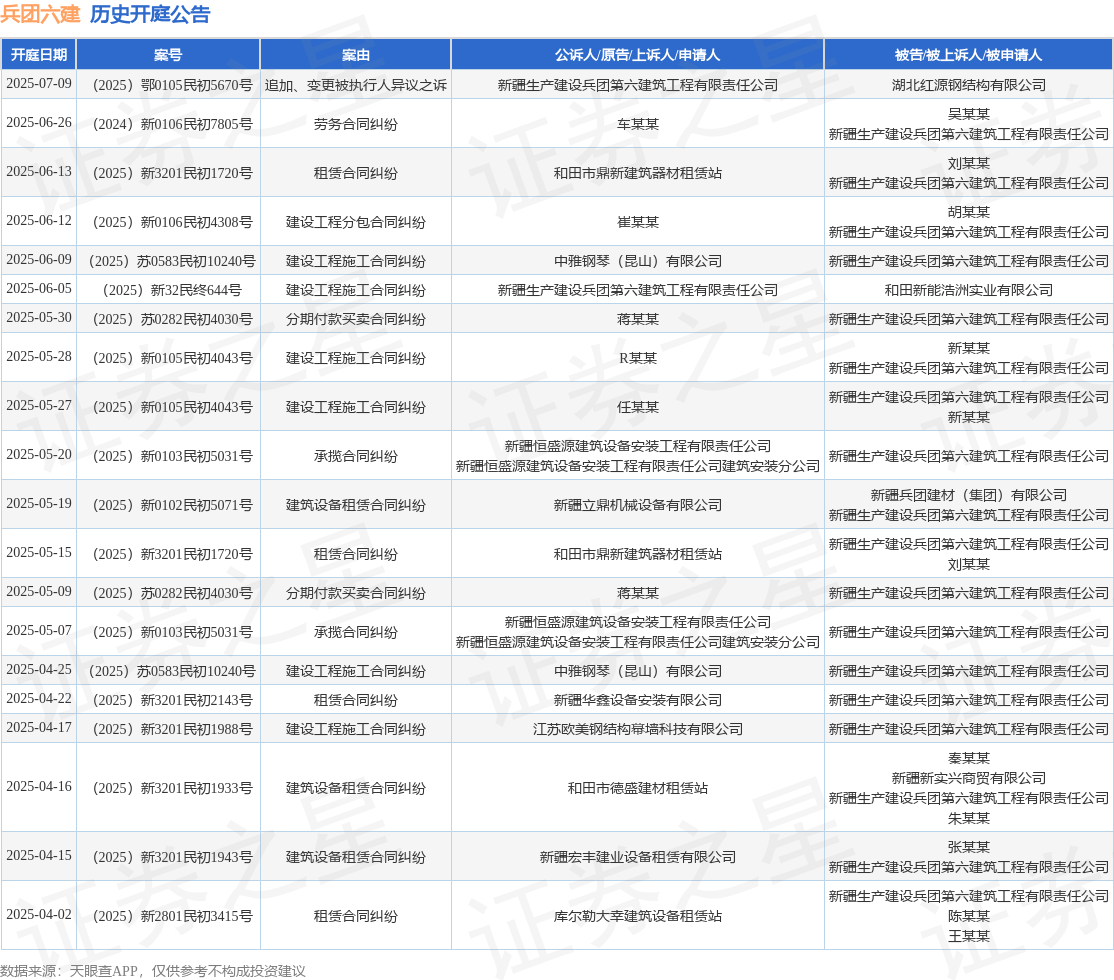Viewport: 1114px width, 980px height.
Task: Select the date cell 2025-05-09
Action: point(39,593)
